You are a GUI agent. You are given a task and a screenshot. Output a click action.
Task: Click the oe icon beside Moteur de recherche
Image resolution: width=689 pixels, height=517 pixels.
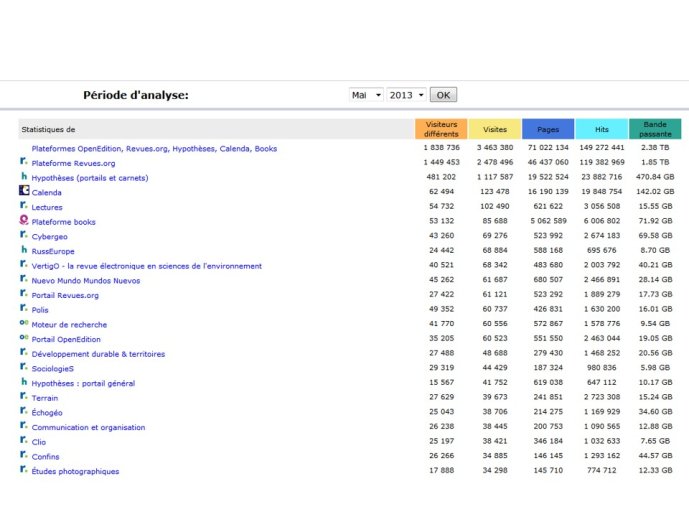pos(24,322)
